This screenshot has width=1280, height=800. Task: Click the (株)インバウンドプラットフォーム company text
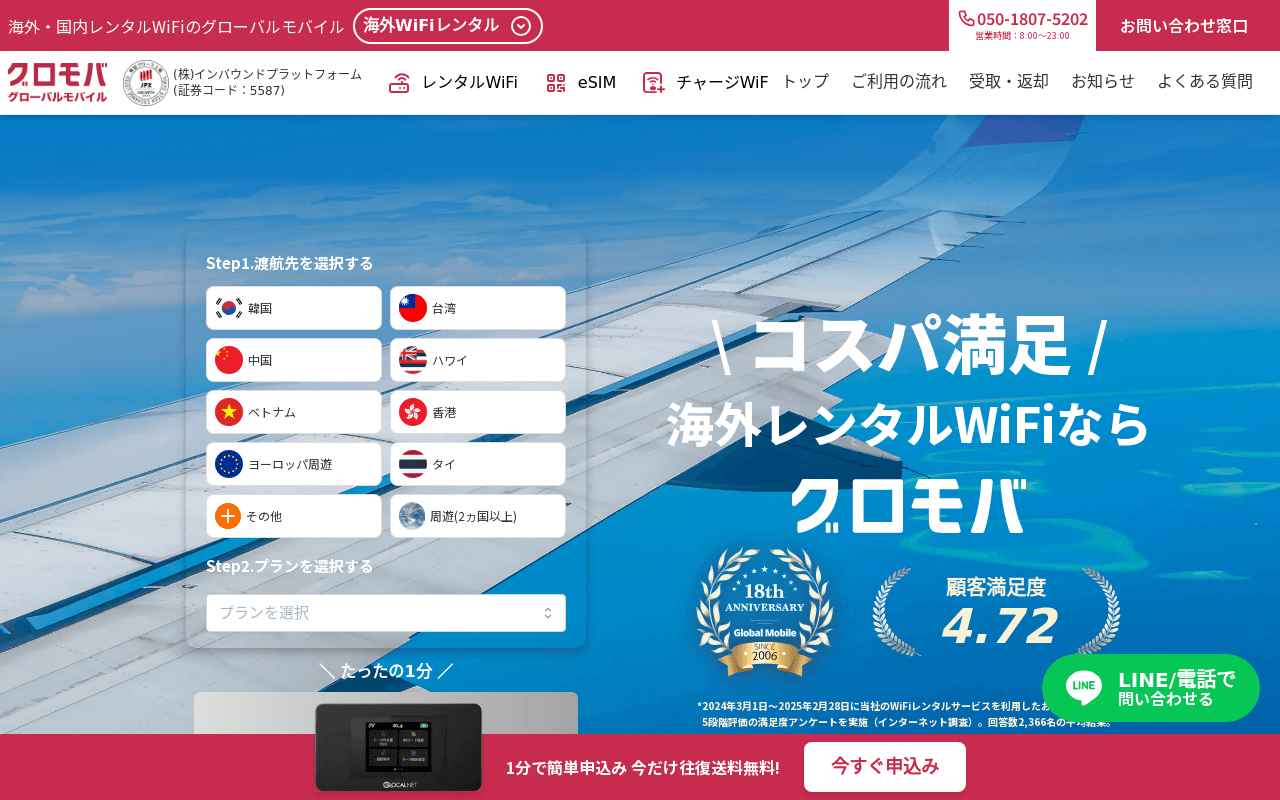[x=267, y=82]
